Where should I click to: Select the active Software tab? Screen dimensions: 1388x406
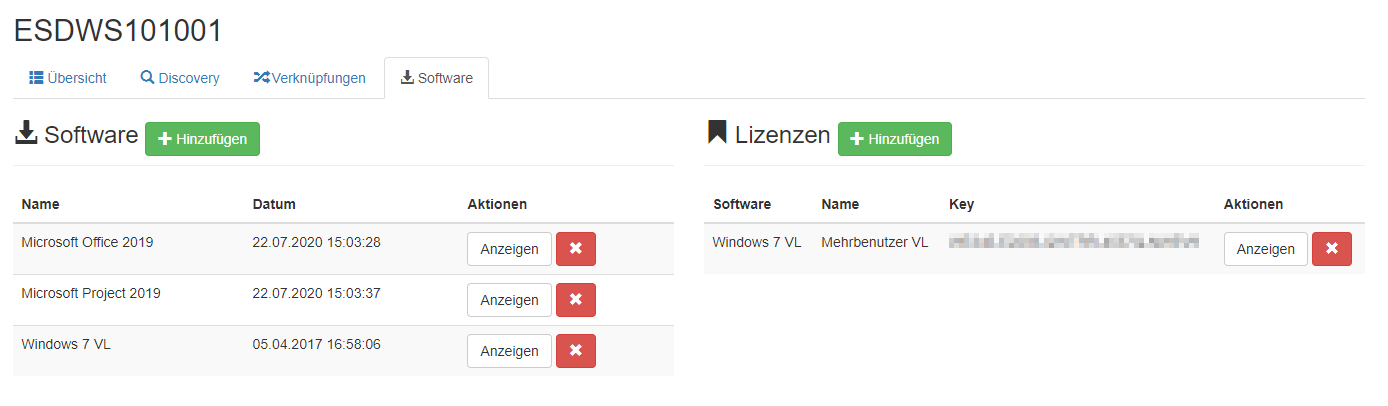tap(436, 78)
